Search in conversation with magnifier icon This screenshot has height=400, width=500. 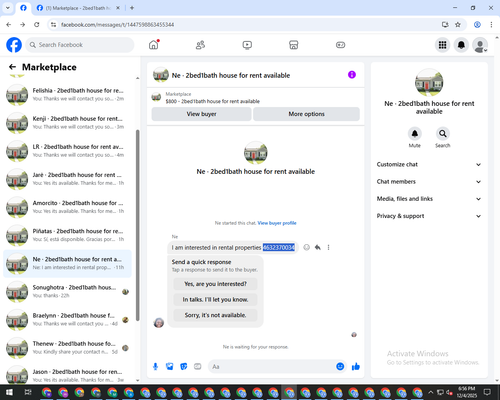point(443,134)
